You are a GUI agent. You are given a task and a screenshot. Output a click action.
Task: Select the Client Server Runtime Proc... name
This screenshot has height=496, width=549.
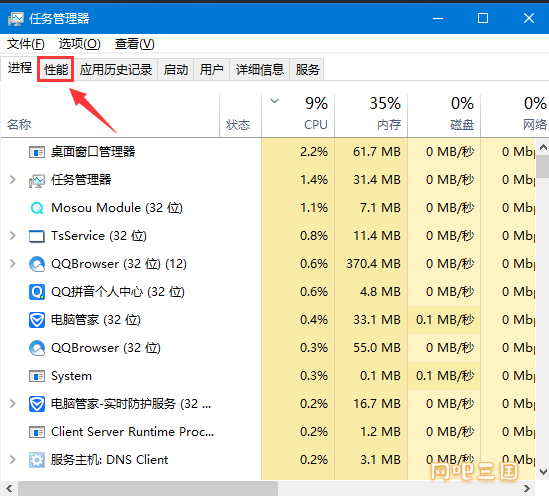pyautogui.click(x=132, y=432)
